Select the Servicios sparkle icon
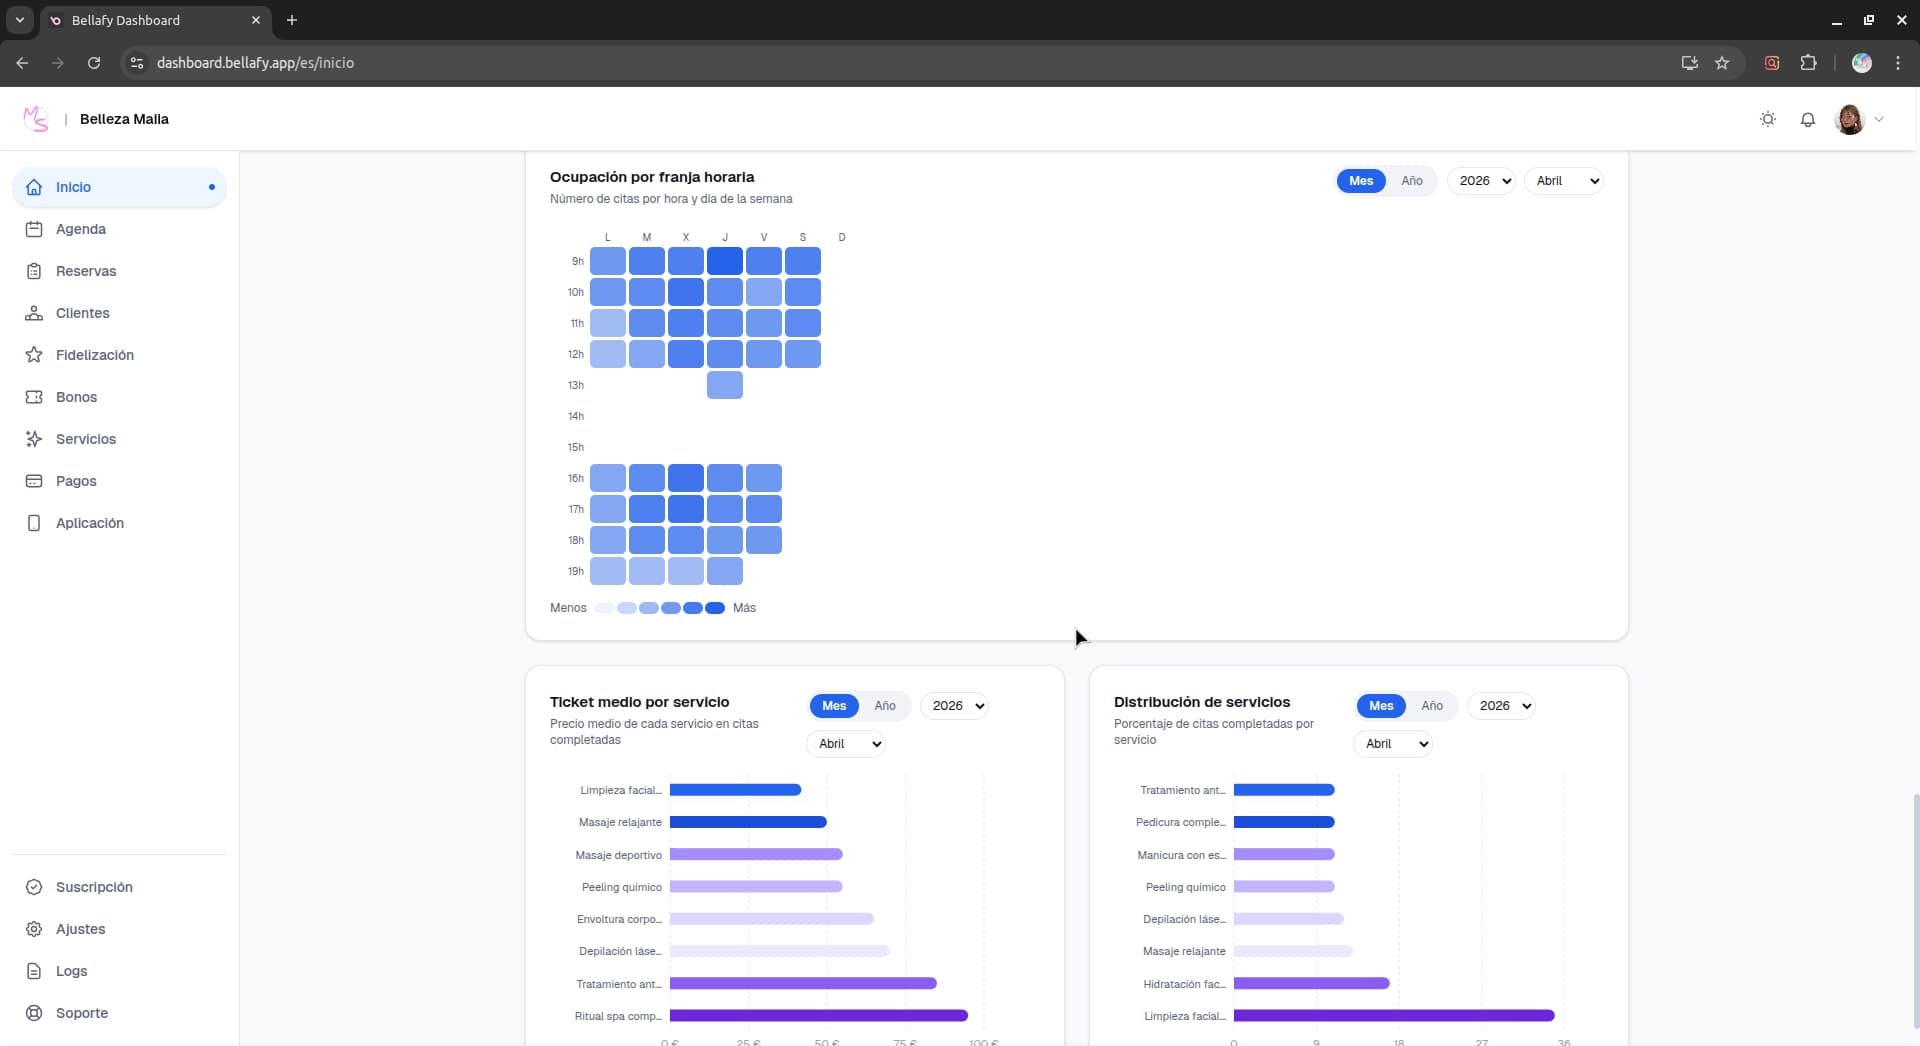Viewport: 1920px width, 1046px height. click(34, 439)
